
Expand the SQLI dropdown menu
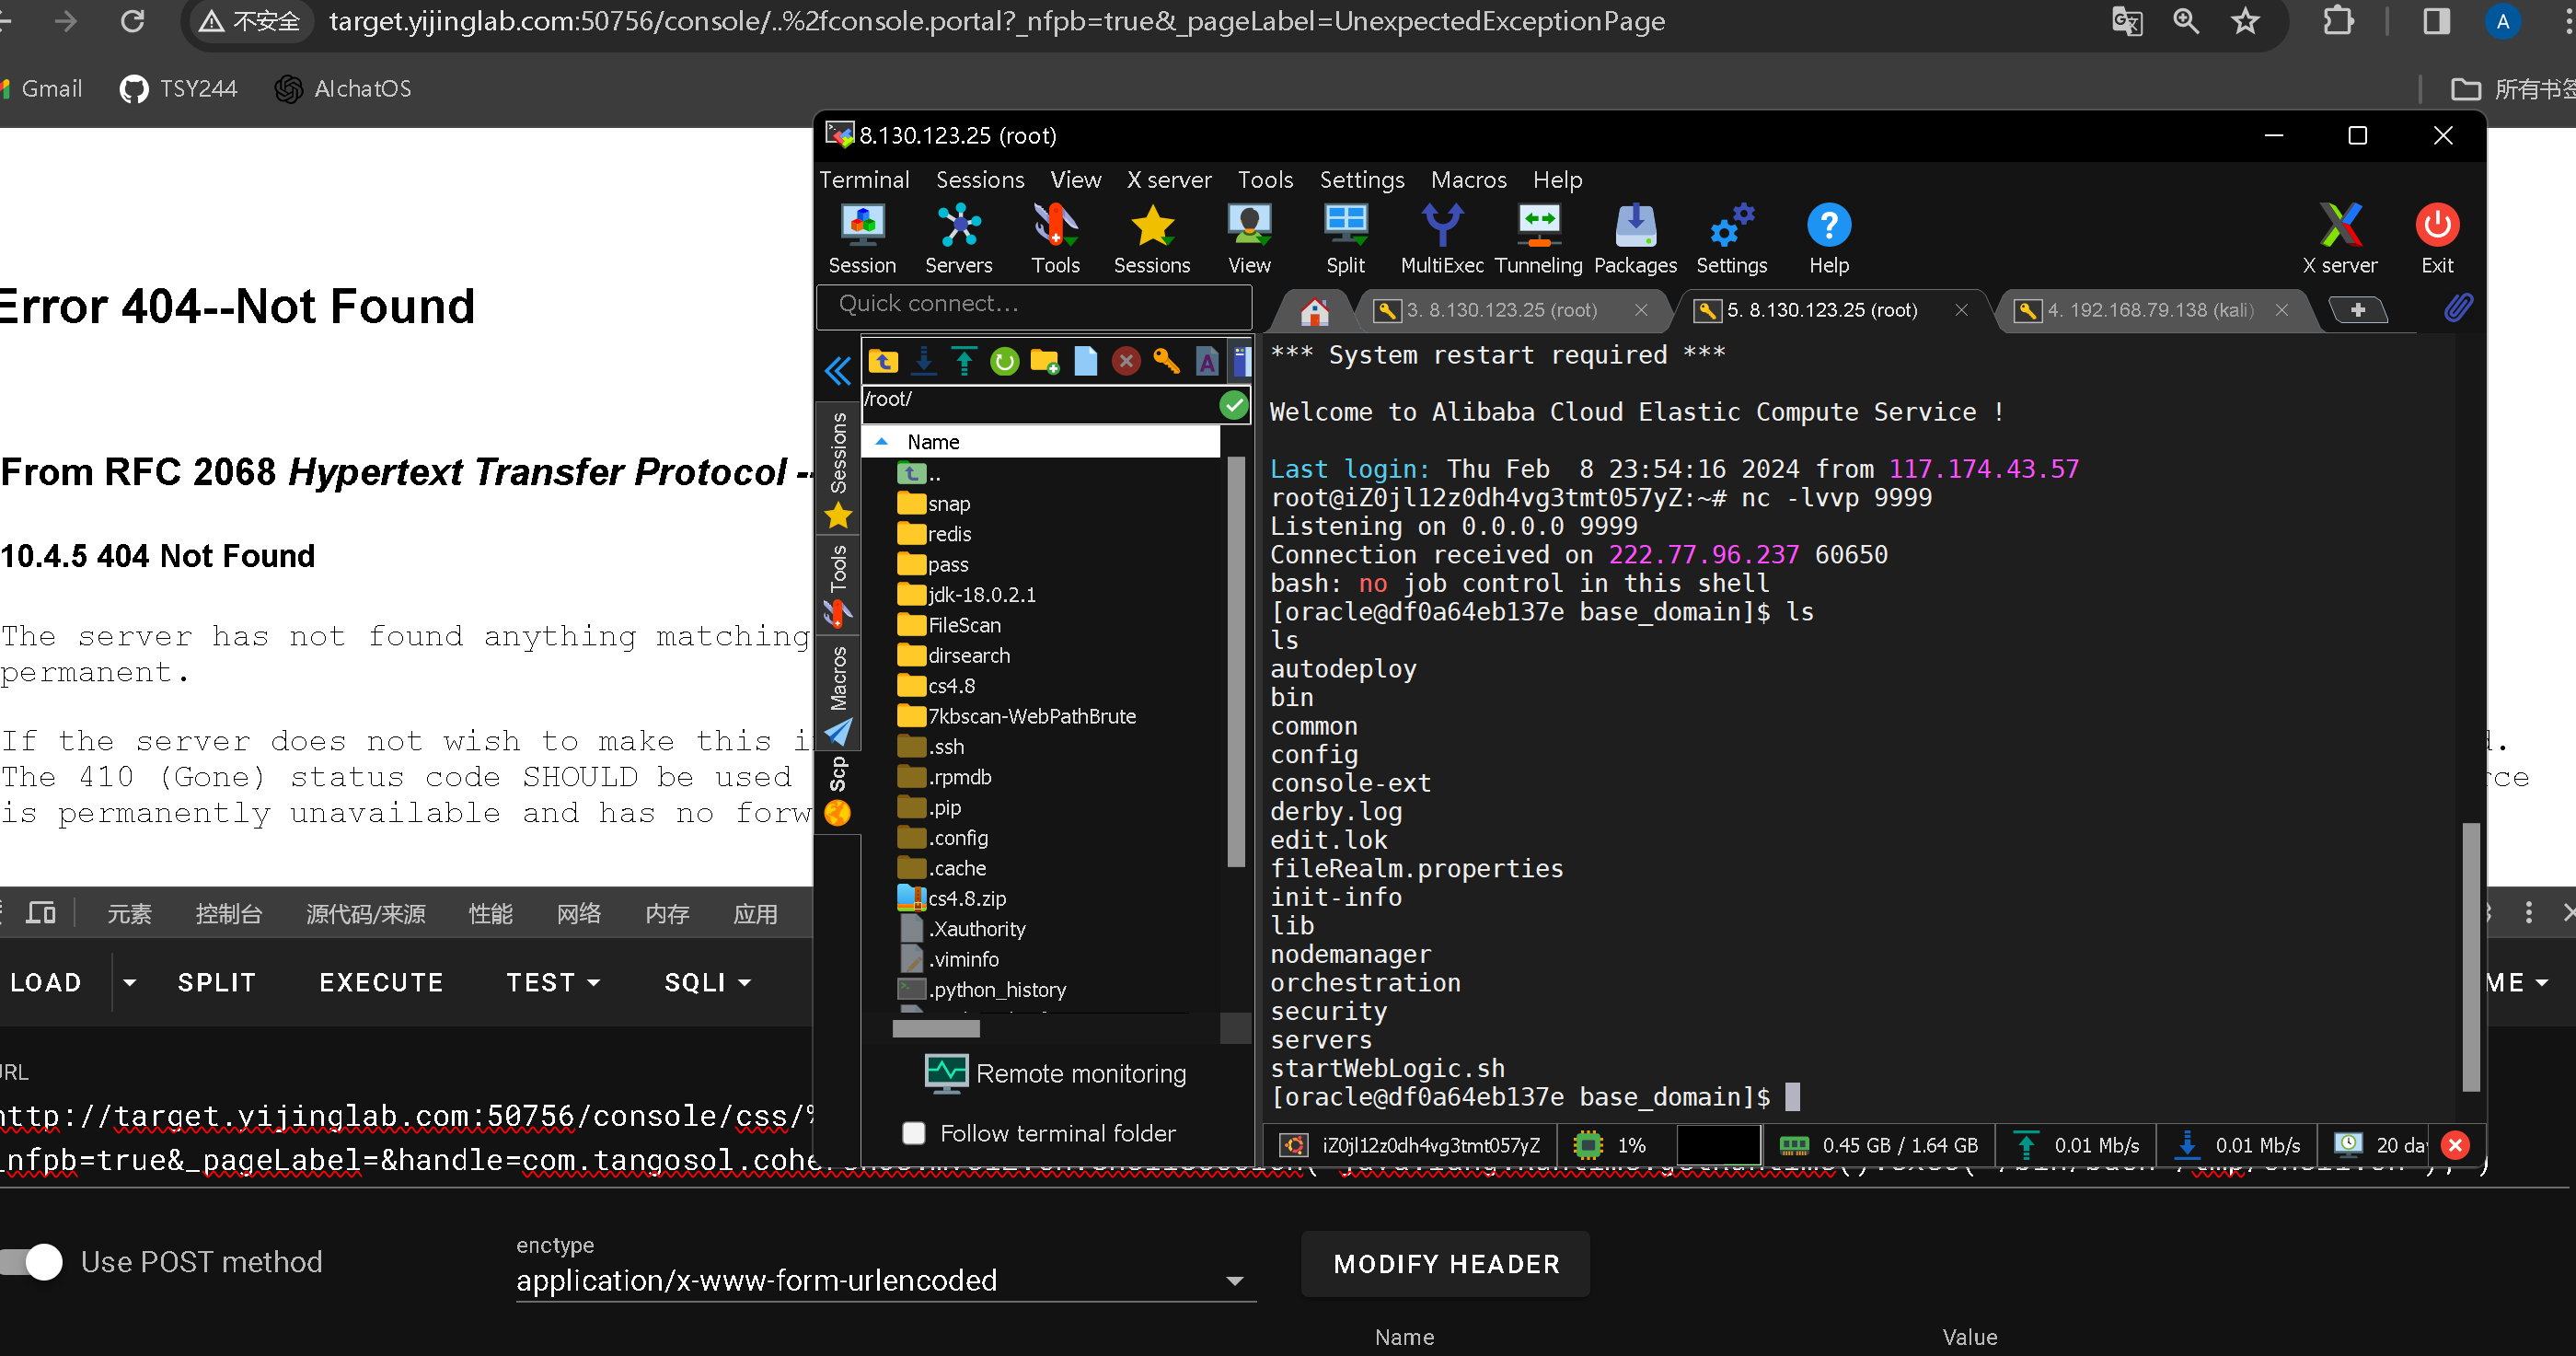pyautogui.click(x=707, y=982)
